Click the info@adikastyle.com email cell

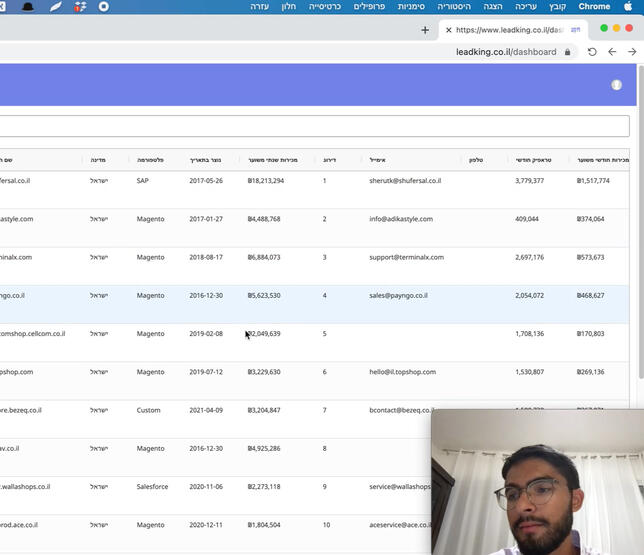400,219
